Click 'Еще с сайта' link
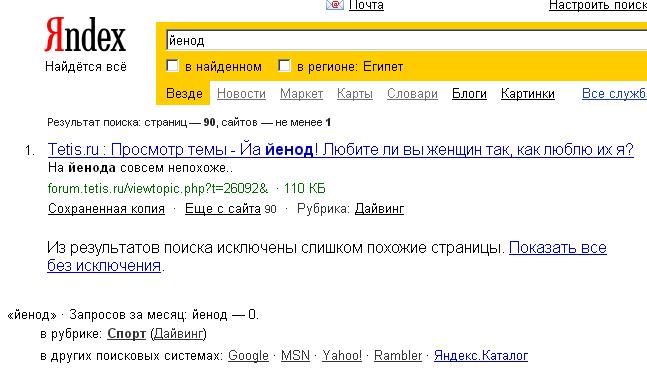647x377 pixels. (x=222, y=209)
